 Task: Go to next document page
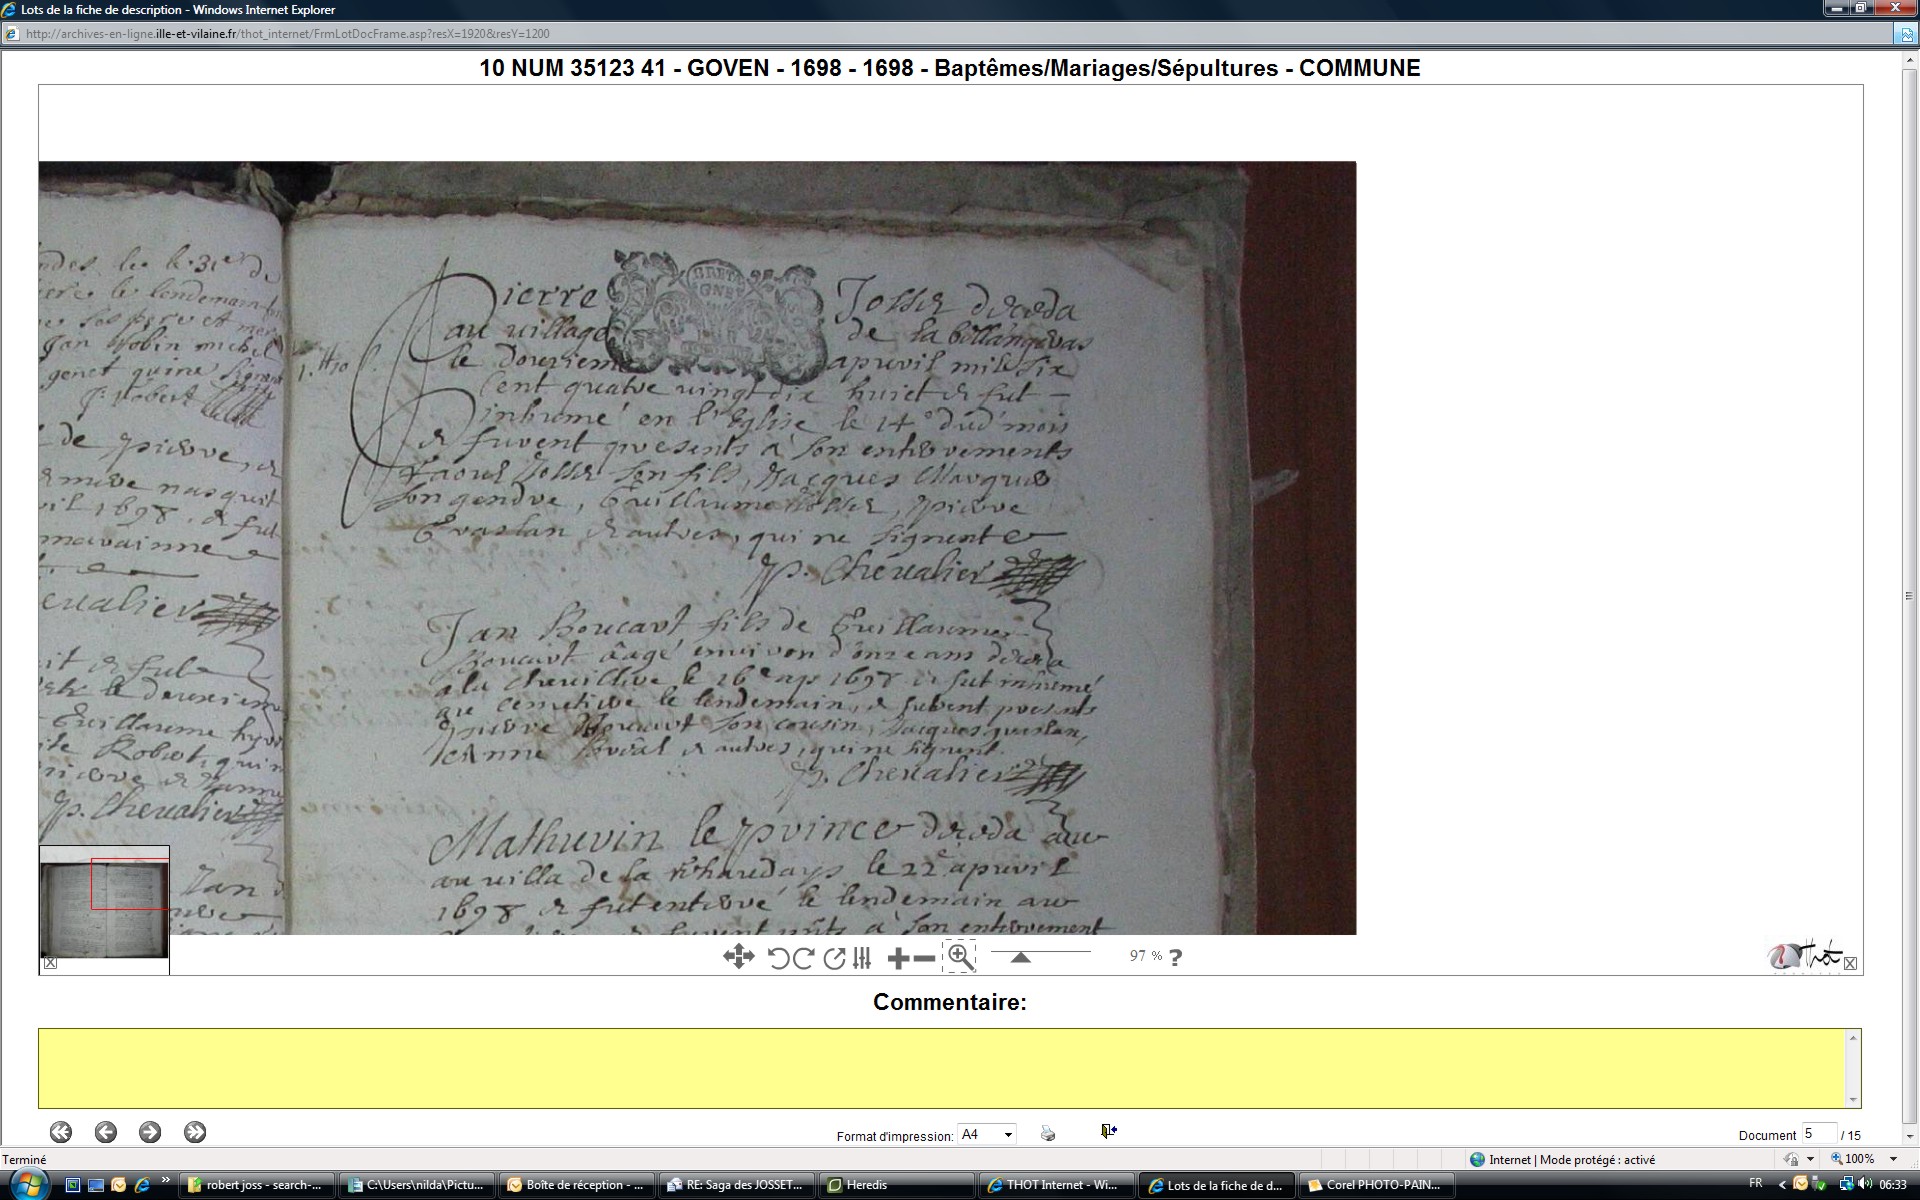[150, 1132]
